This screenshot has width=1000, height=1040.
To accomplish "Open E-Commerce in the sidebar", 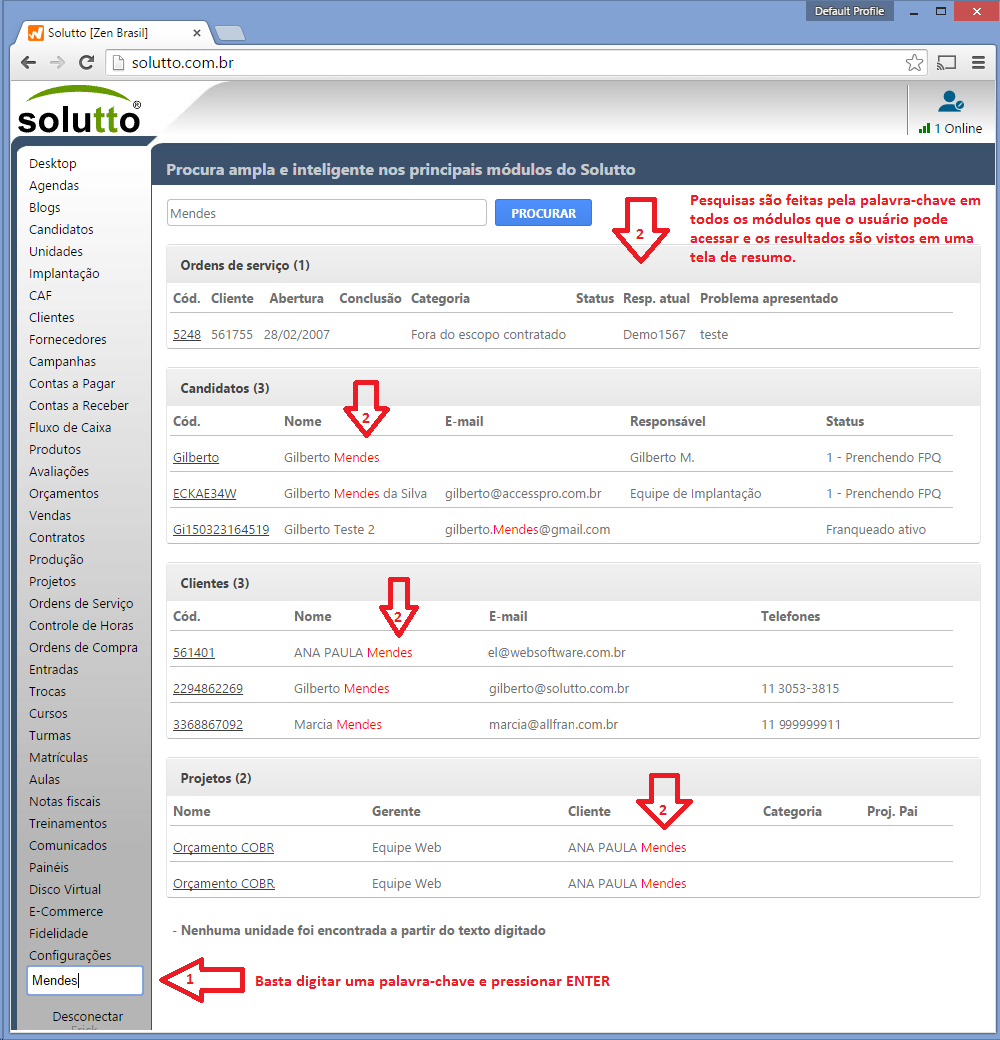I will [x=66, y=911].
